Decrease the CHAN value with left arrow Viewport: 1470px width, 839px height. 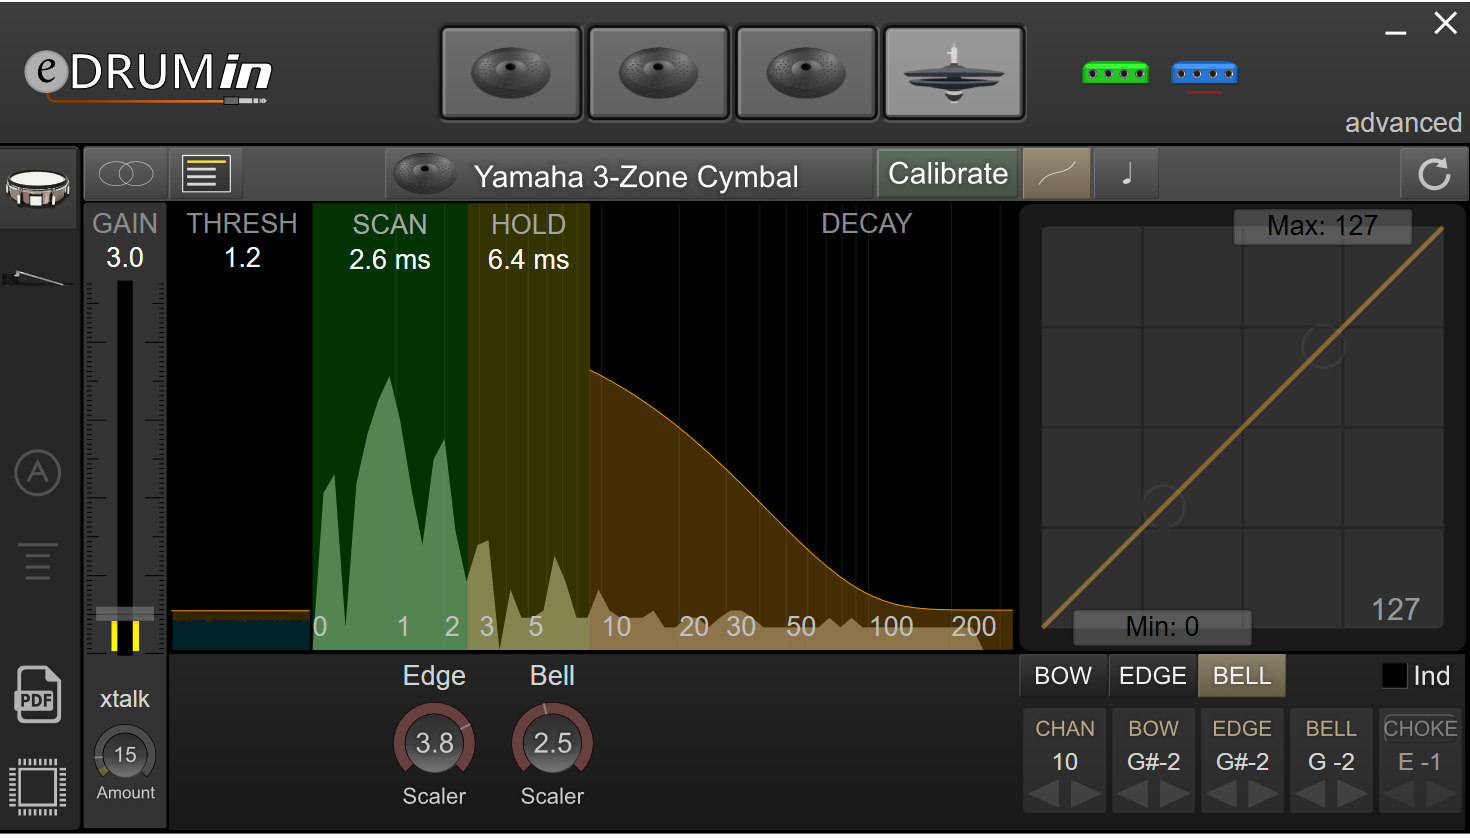tap(1044, 795)
